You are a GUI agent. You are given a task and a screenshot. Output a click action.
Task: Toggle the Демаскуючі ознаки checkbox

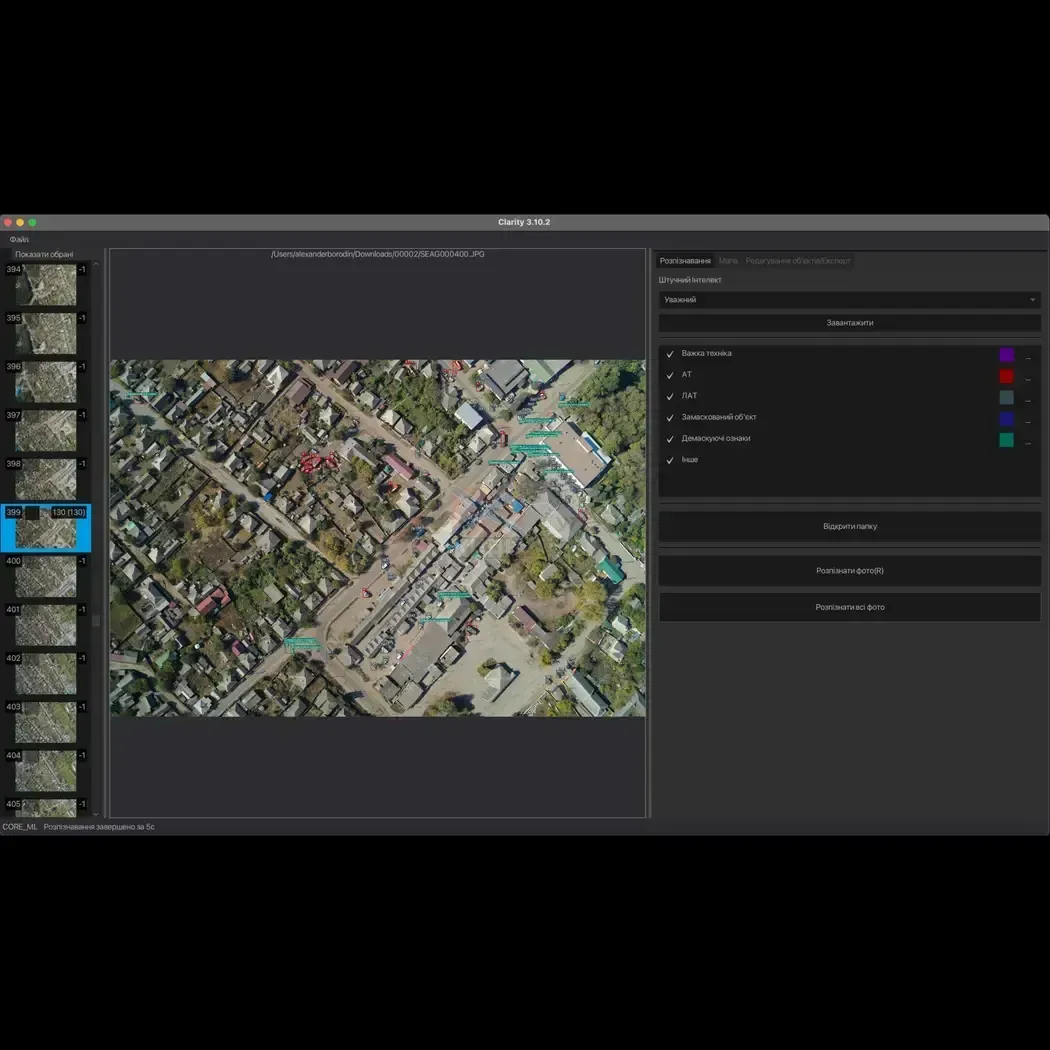coord(670,439)
